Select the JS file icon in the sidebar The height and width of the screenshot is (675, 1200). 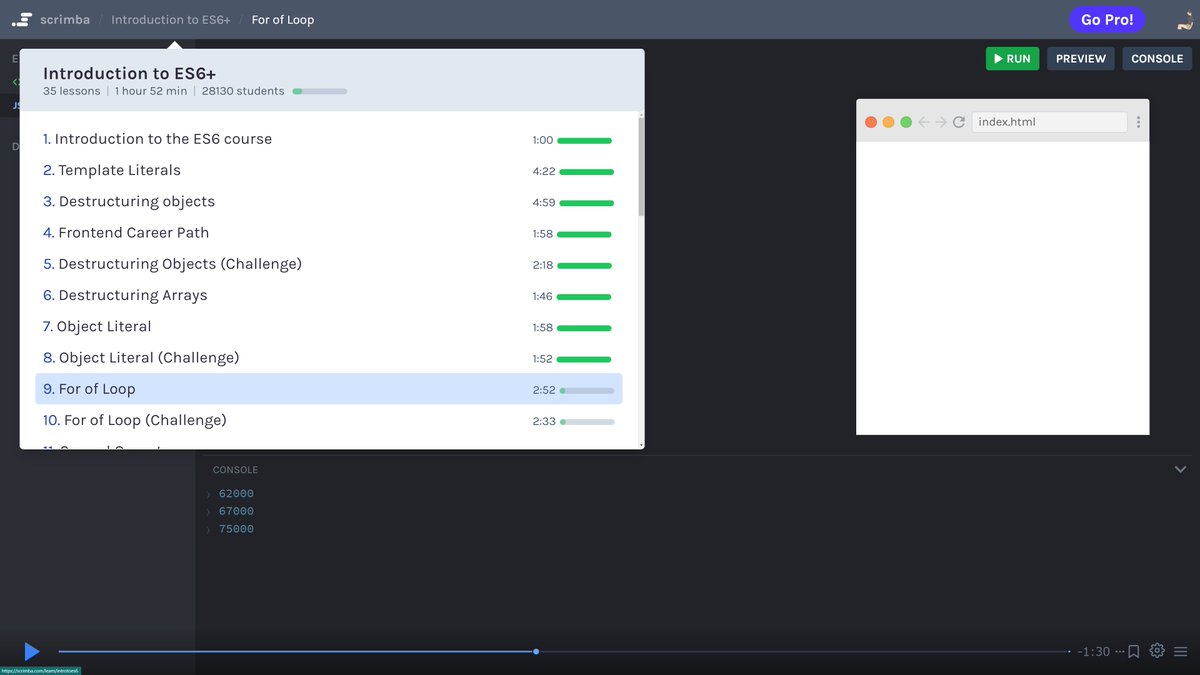point(15,105)
